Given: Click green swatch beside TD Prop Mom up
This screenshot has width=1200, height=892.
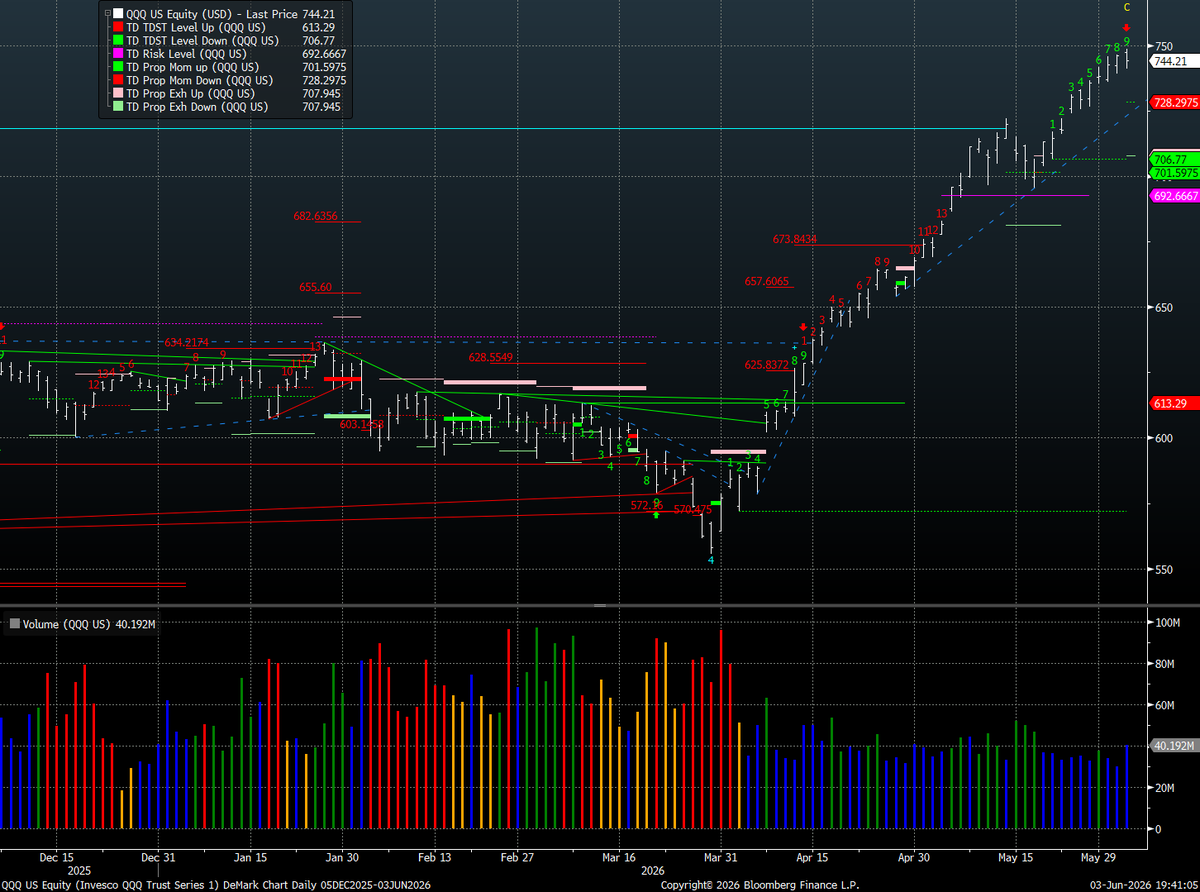Looking at the screenshot, I should coord(117,67).
